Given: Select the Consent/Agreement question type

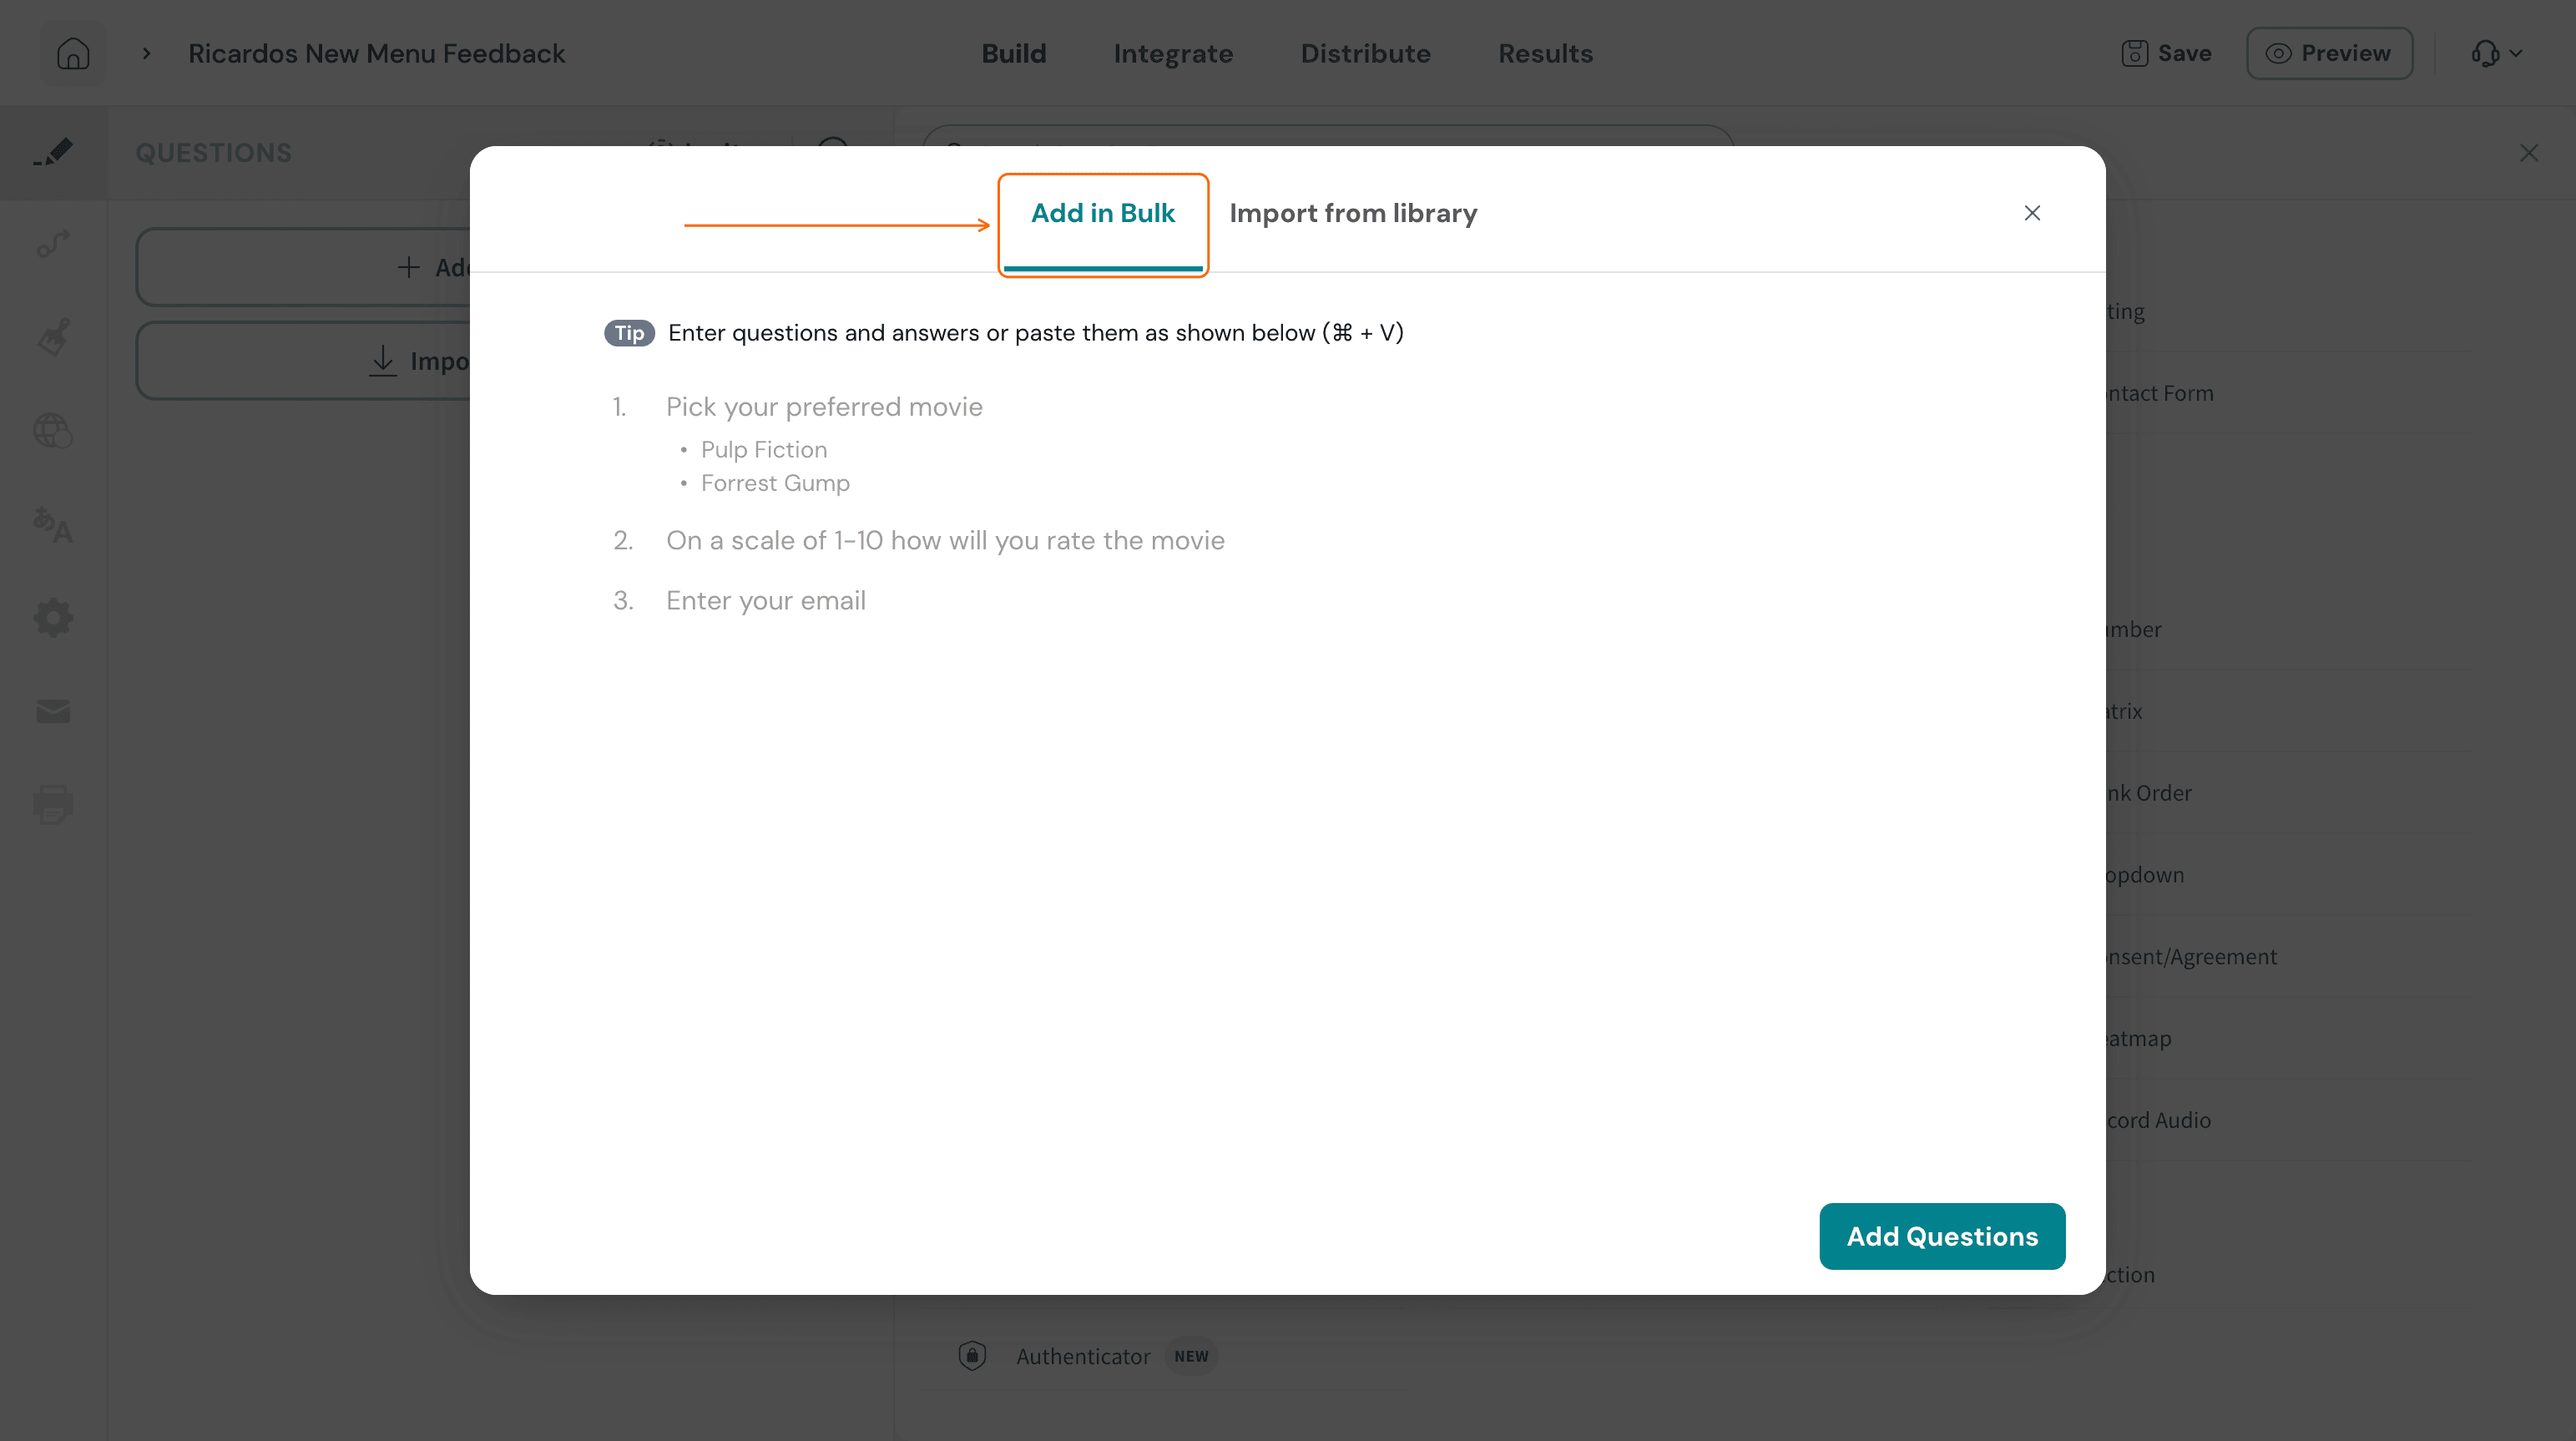Looking at the screenshot, I should 2191,957.
